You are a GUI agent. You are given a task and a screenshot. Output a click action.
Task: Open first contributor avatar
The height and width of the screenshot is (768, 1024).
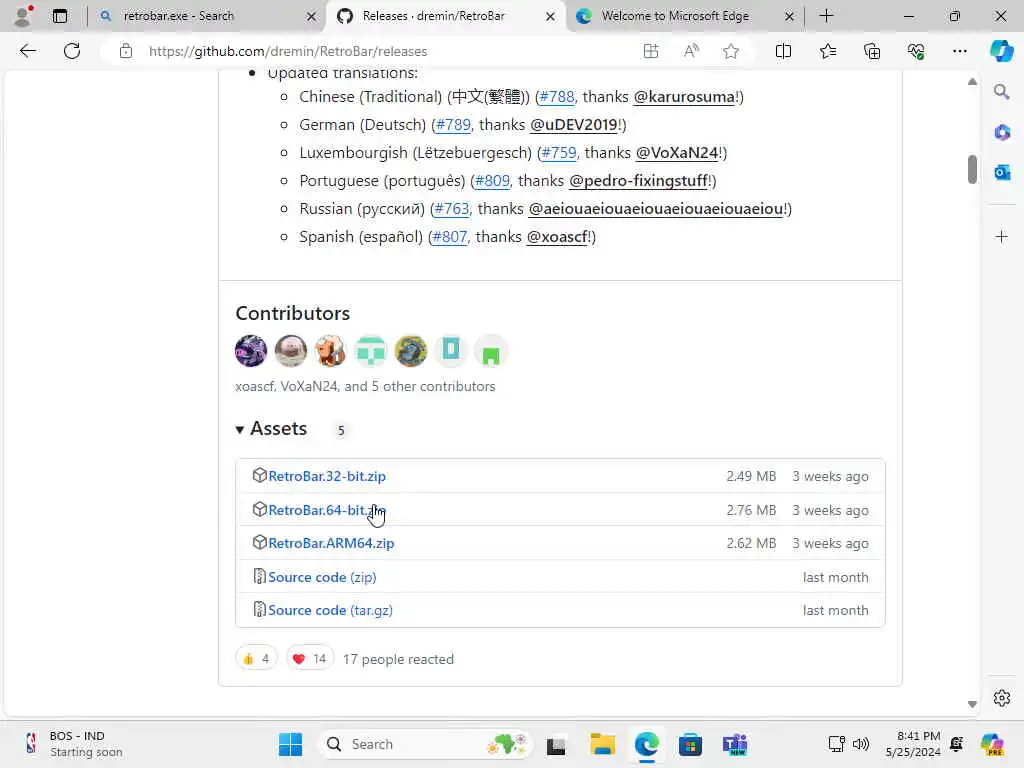click(251, 351)
